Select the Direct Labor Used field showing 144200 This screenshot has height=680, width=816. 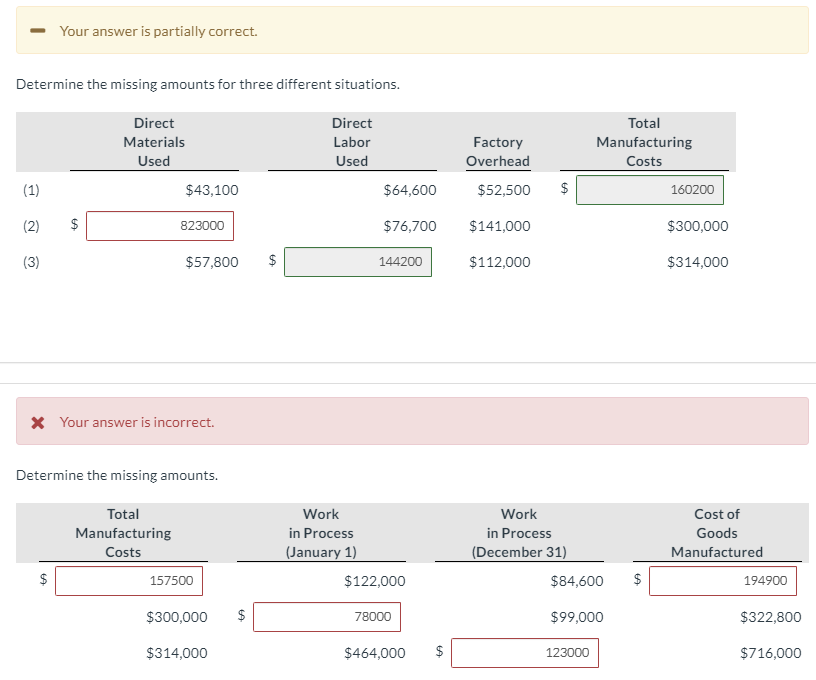click(358, 262)
